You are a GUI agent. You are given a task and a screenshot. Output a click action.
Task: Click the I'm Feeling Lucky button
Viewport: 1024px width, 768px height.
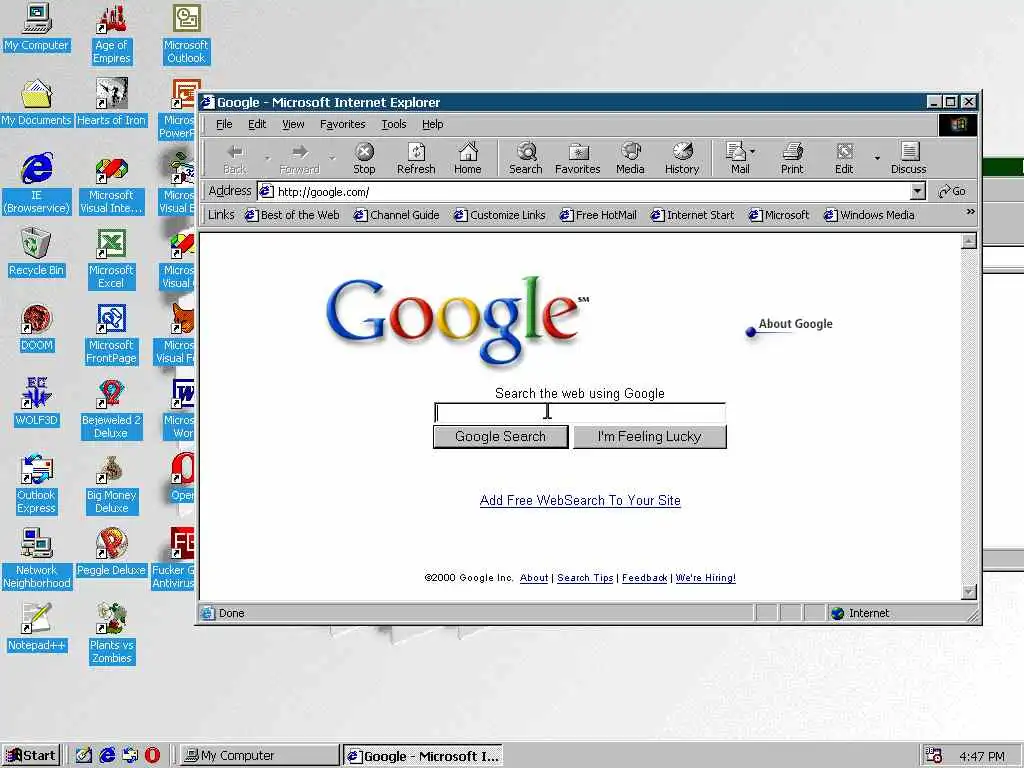coord(650,436)
